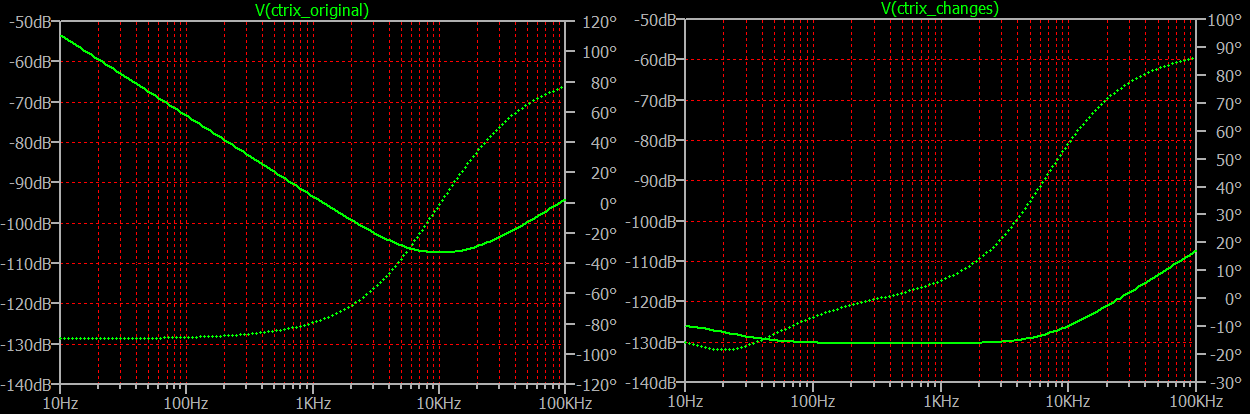The image size is (1251, 415).
Task: Select the V(ctrix_changes) trace label
Action: [938, 8]
